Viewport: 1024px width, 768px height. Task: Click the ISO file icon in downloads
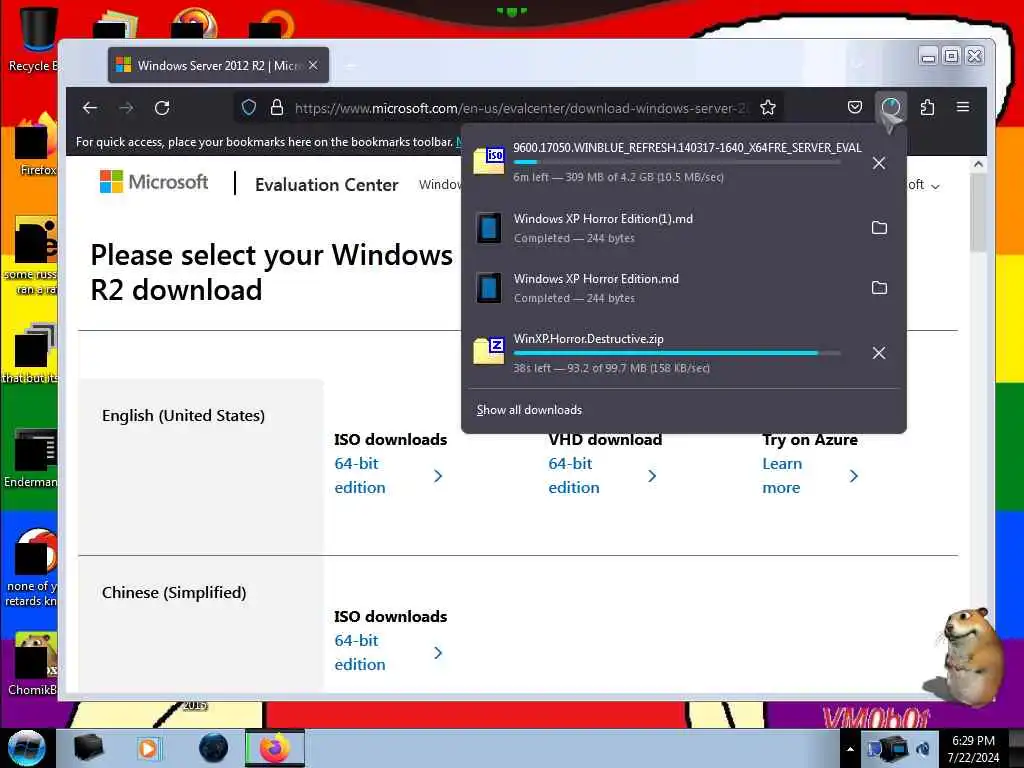click(489, 161)
